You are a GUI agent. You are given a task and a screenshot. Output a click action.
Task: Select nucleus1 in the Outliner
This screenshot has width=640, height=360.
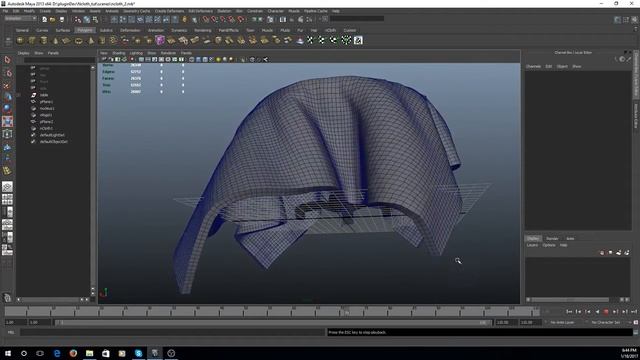[47, 109]
